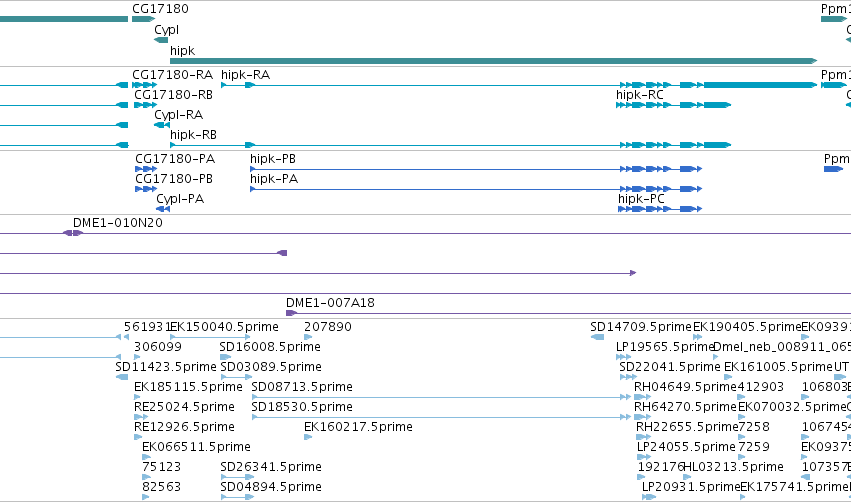Screen dimensions: 851x502
Task: Click the hipk-RA transcript label
Action: coord(245,74)
